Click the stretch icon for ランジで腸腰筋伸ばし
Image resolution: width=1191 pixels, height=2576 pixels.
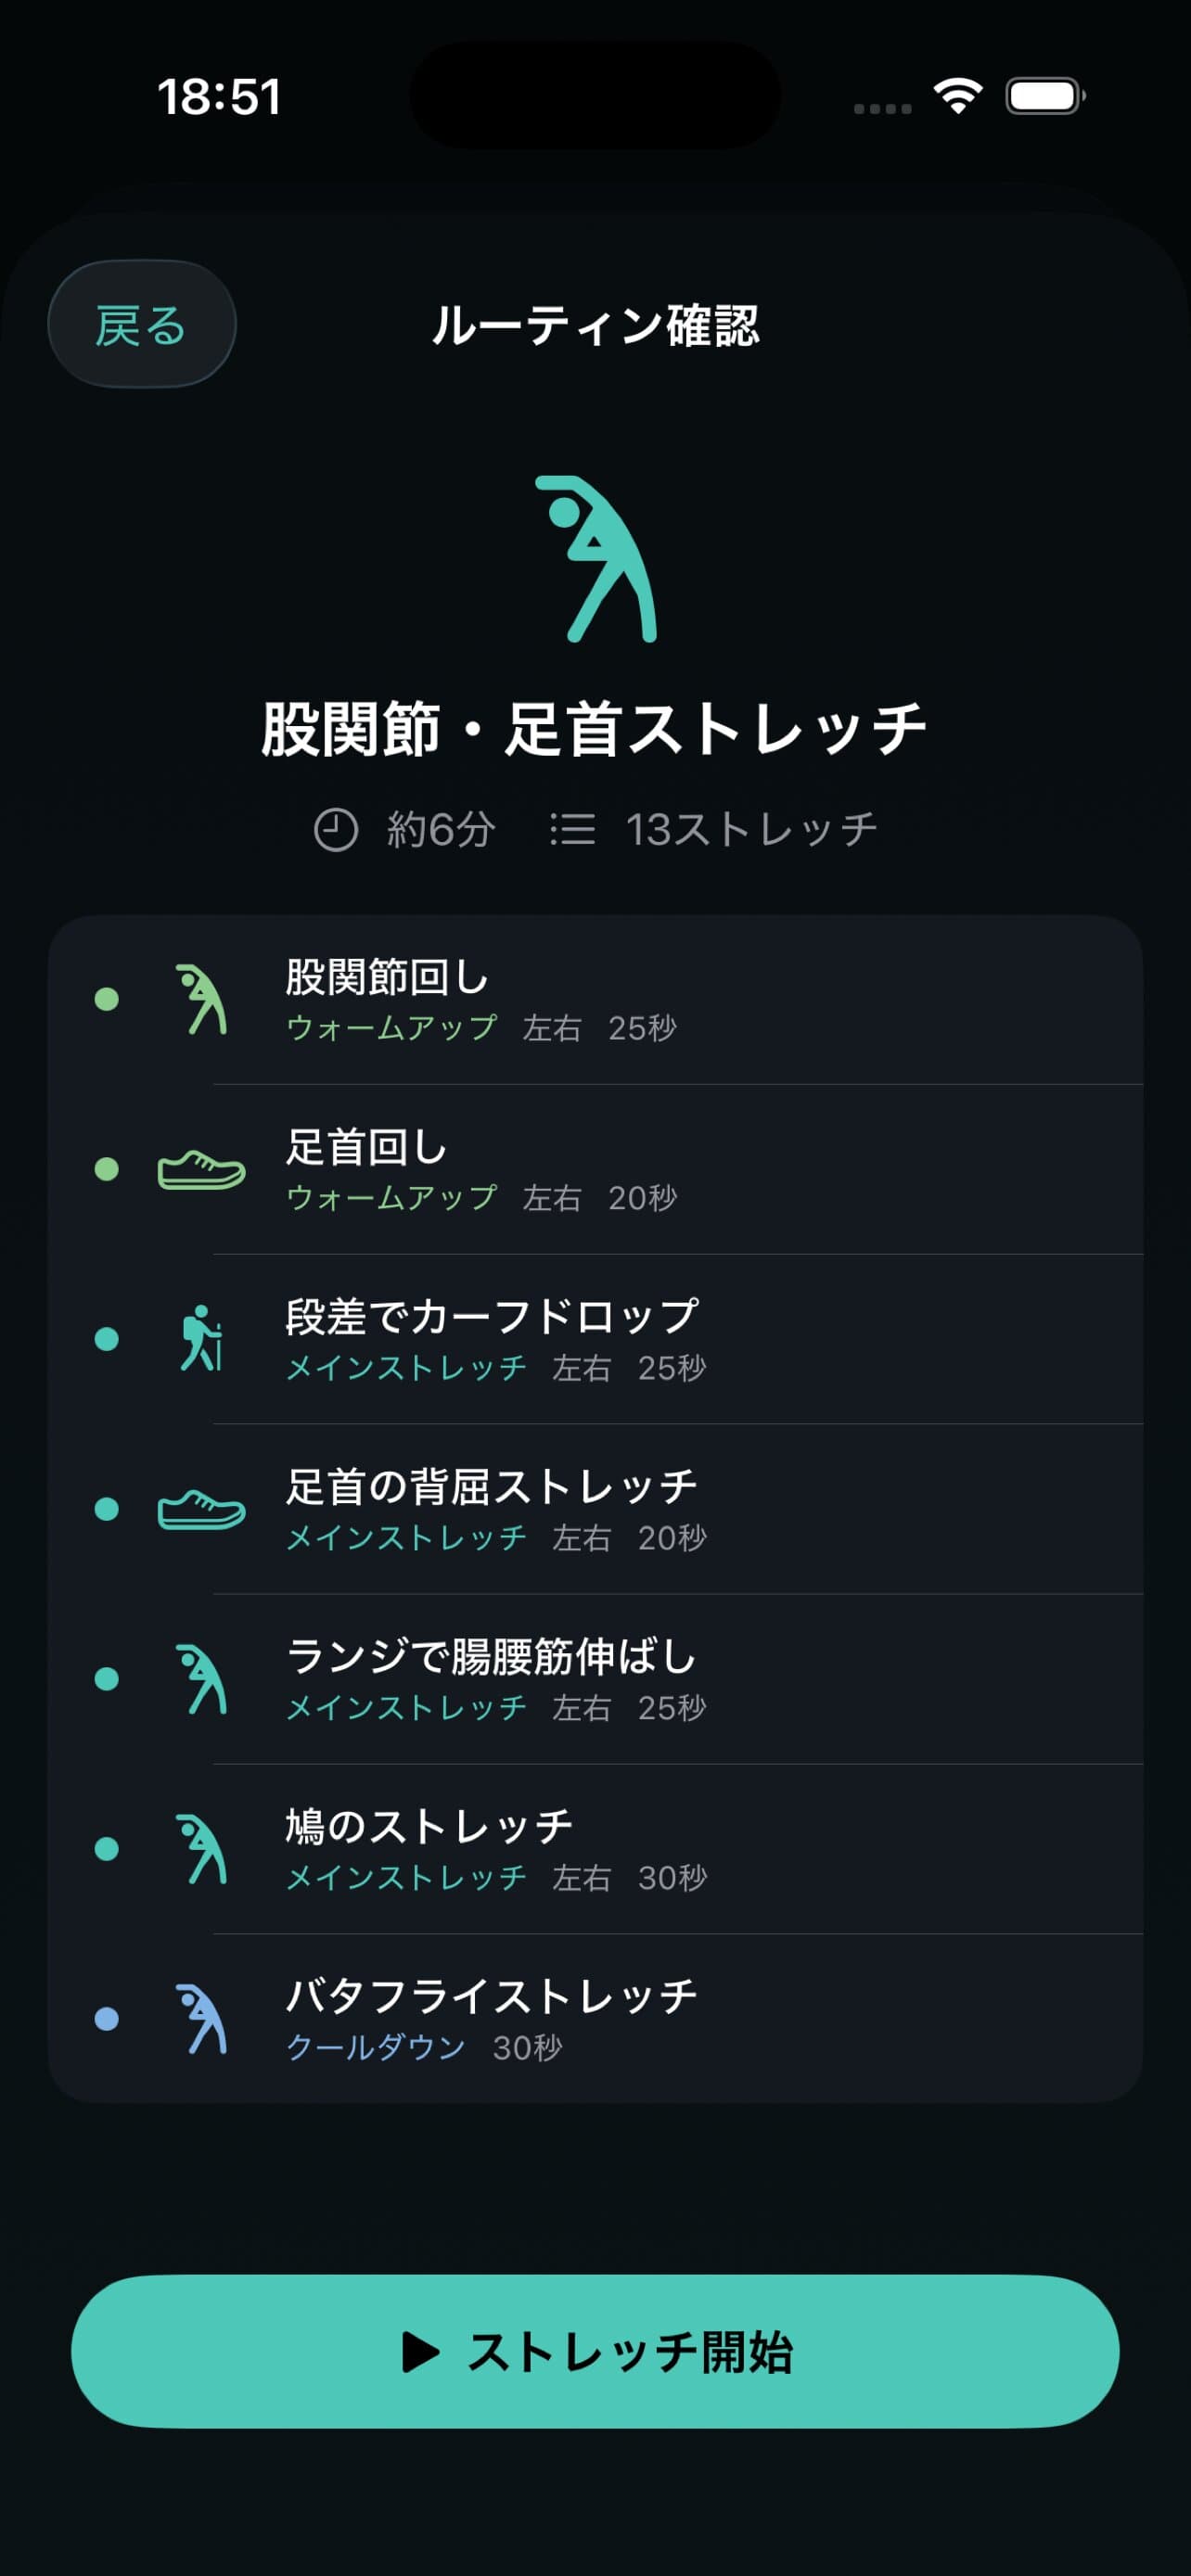(x=202, y=1679)
